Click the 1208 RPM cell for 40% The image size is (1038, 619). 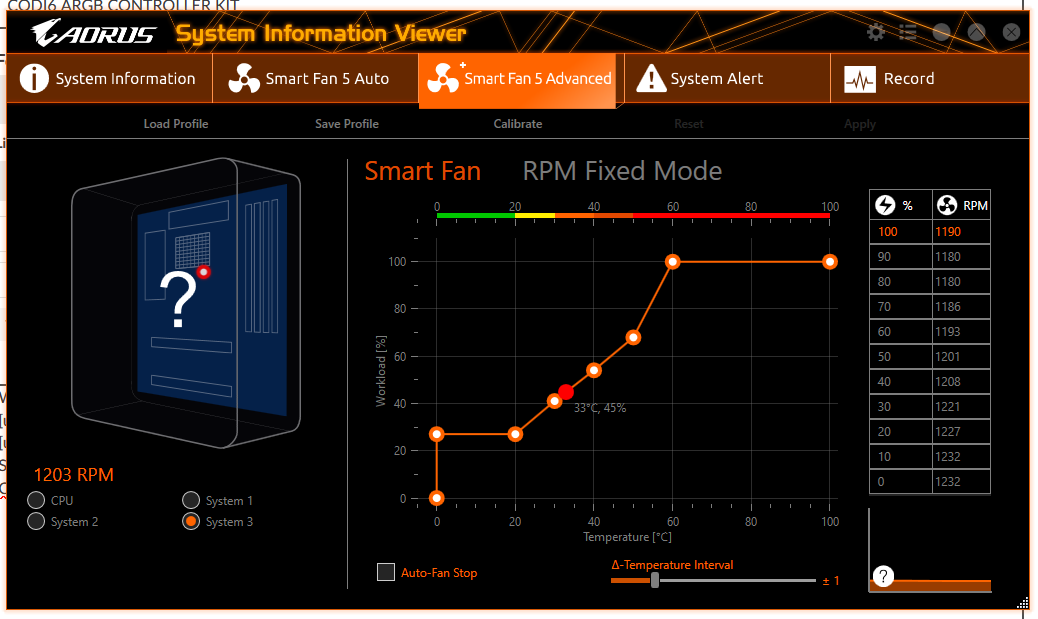961,382
